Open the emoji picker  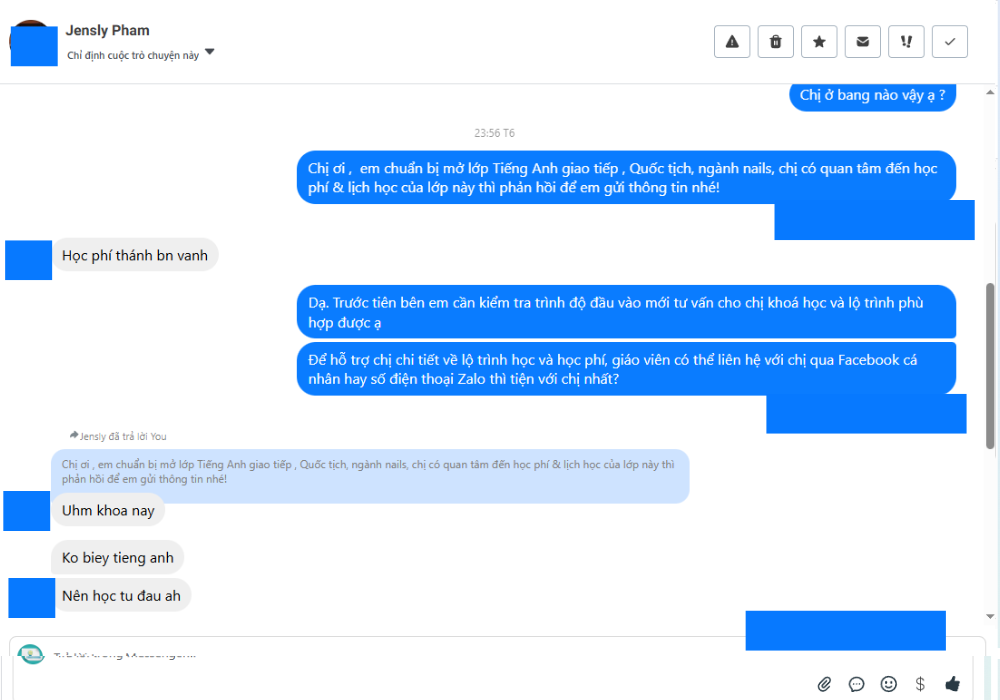[888, 684]
